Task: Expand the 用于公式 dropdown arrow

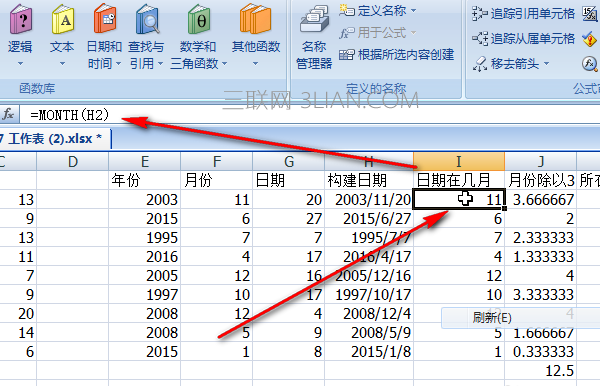Action: (x=414, y=33)
